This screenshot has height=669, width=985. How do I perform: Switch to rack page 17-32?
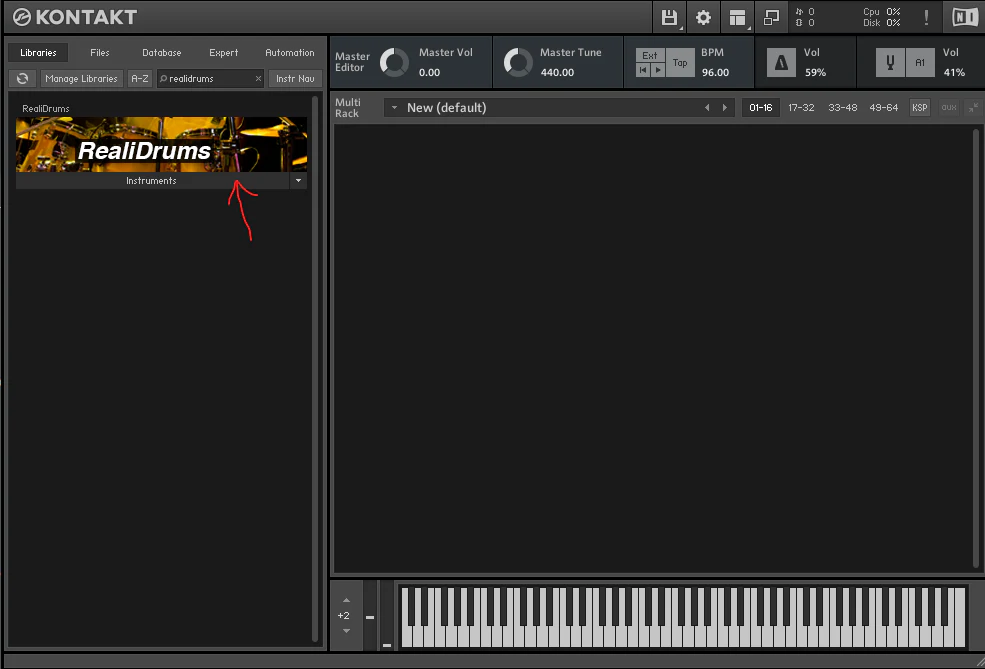click(x=801, y=107)
